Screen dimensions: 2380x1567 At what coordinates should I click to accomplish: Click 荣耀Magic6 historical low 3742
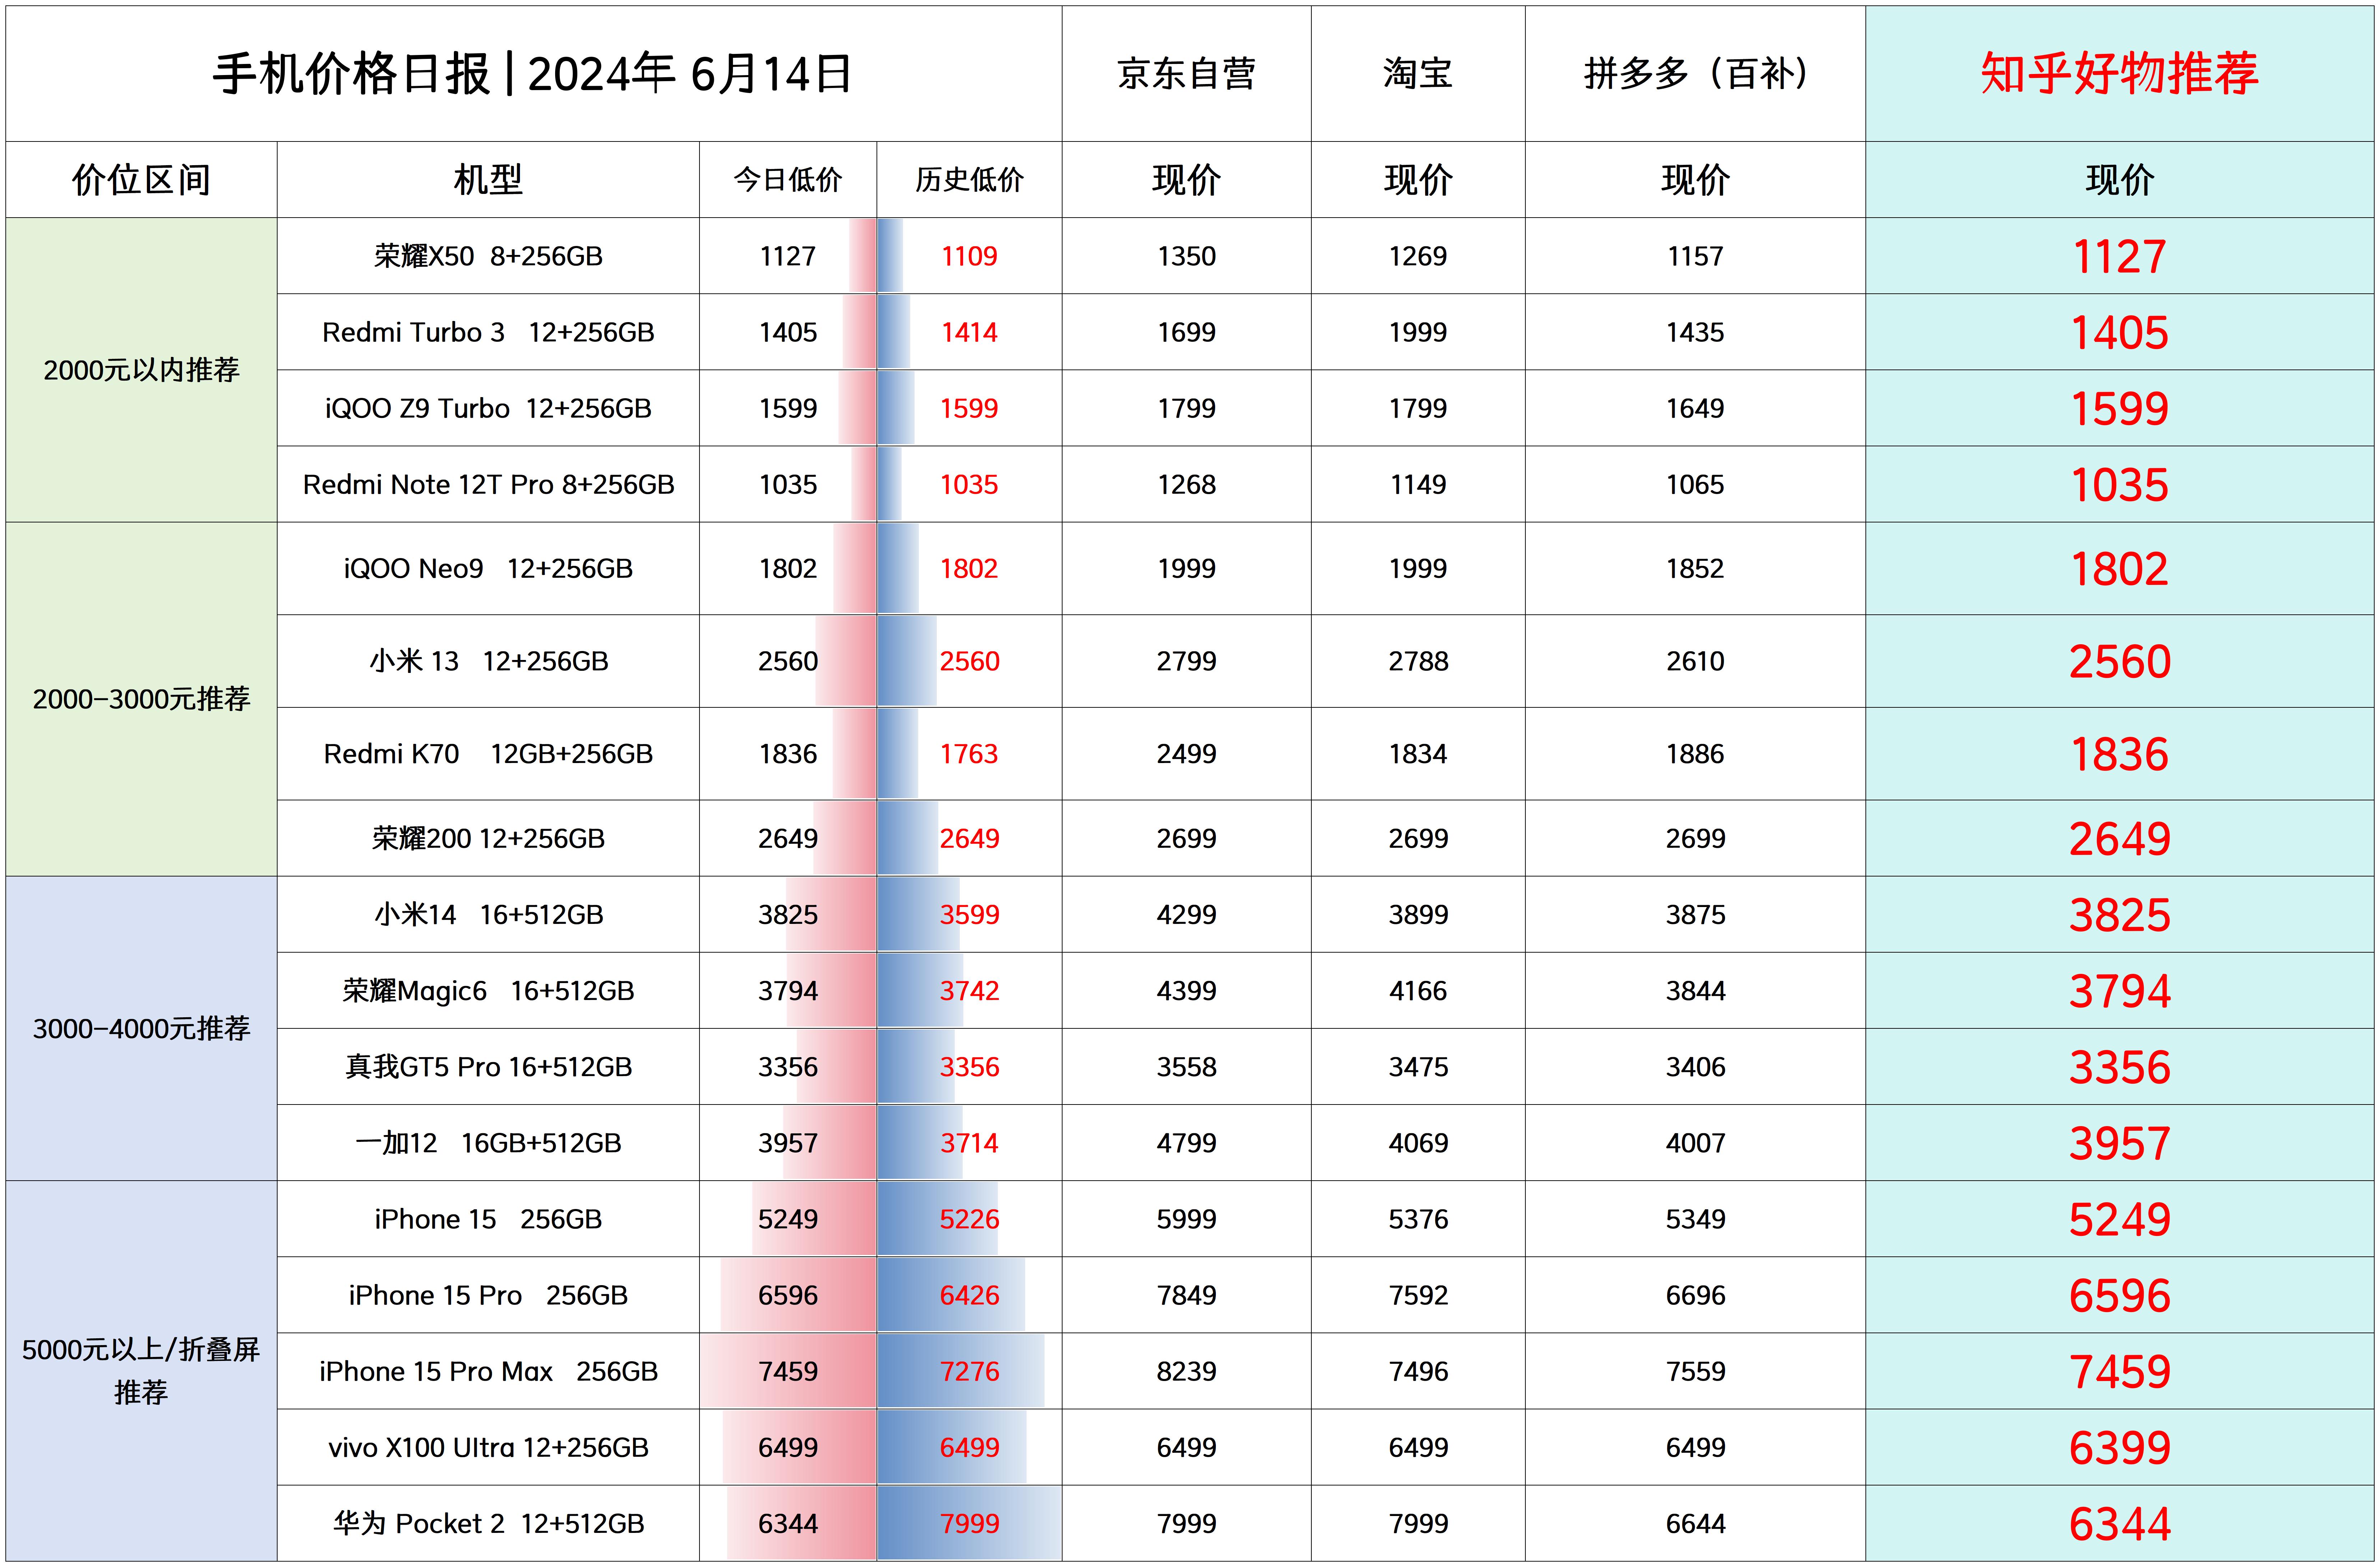click(x=969, y=991)
